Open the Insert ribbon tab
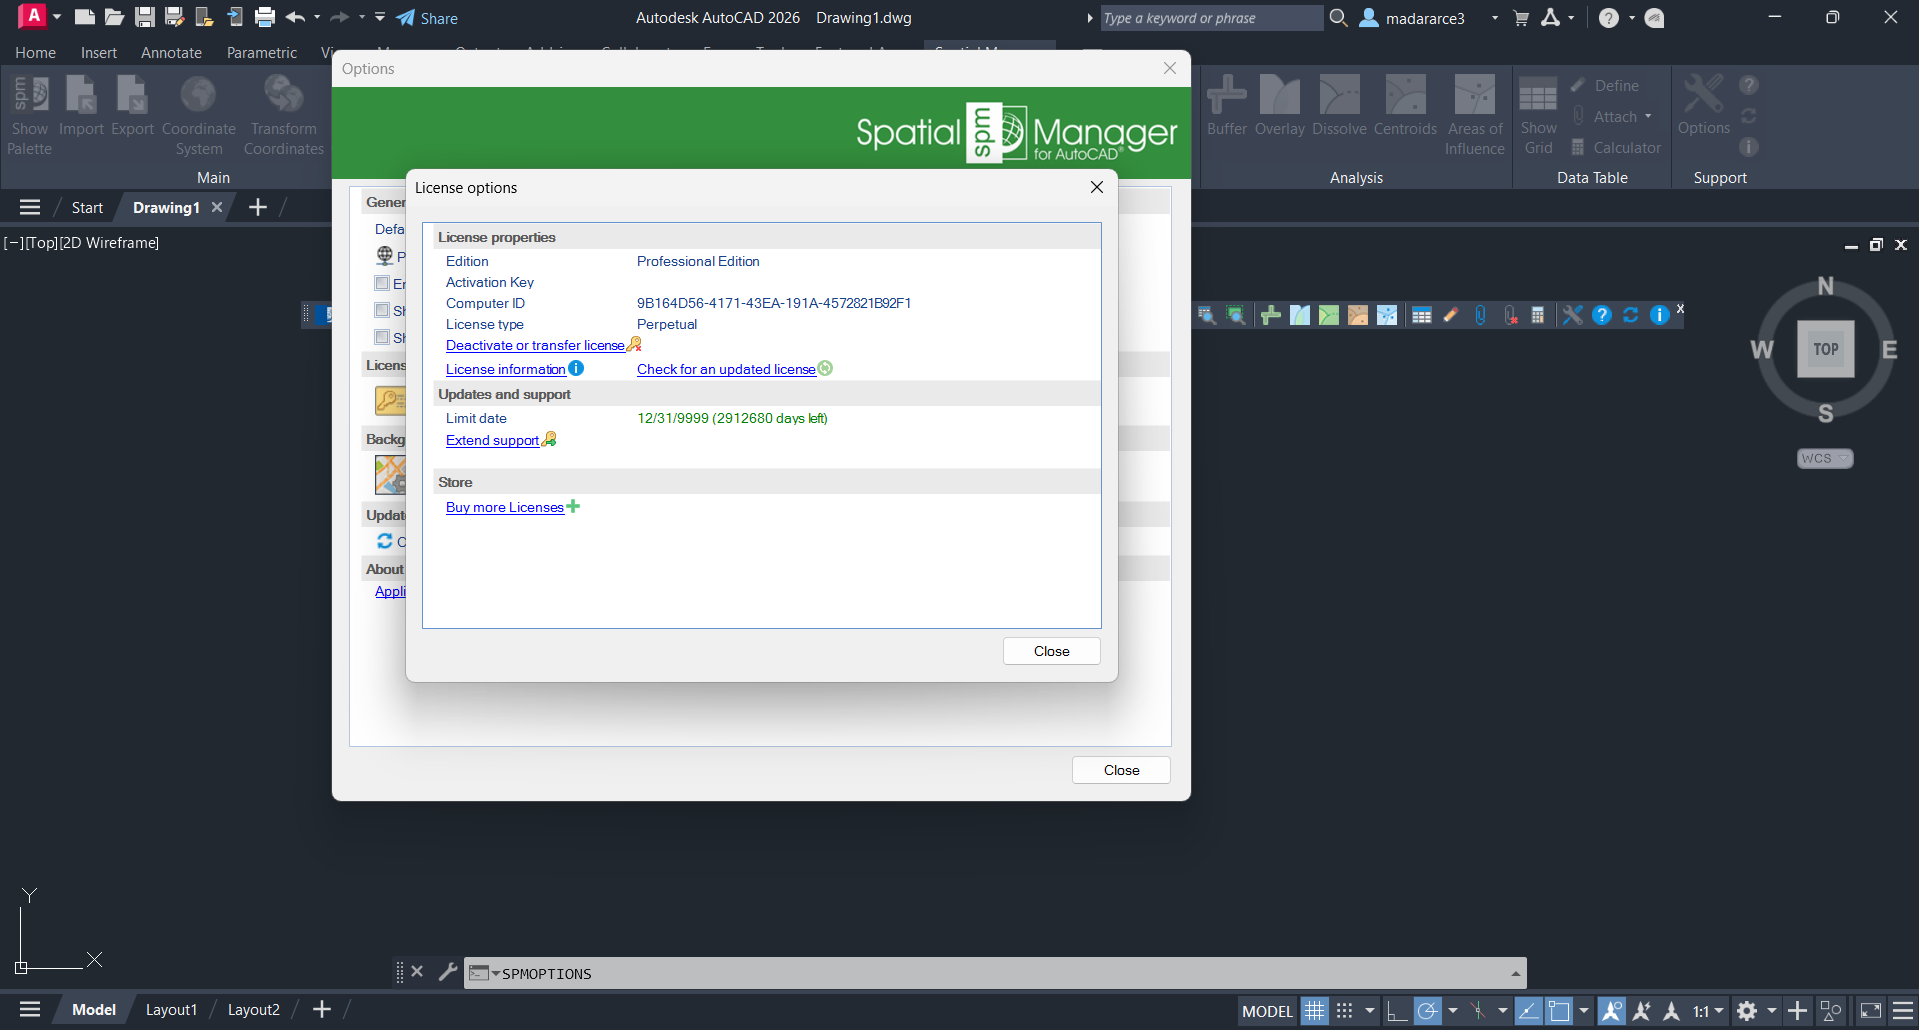1919x1030 pixels. pos(99,53)
